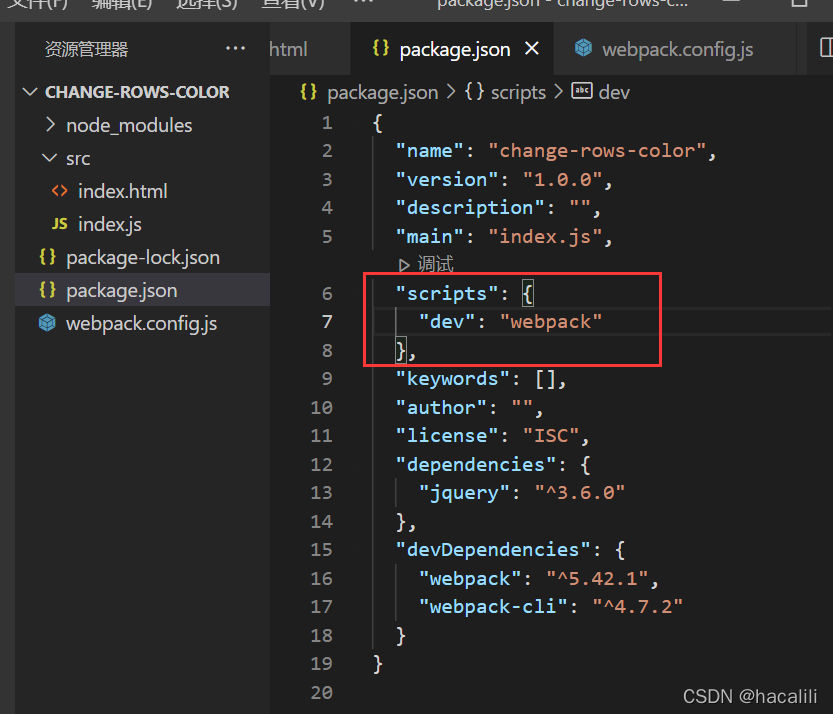
Task: Click the webpack icon on webpack.config.js tab
Action: click(583, 47)
